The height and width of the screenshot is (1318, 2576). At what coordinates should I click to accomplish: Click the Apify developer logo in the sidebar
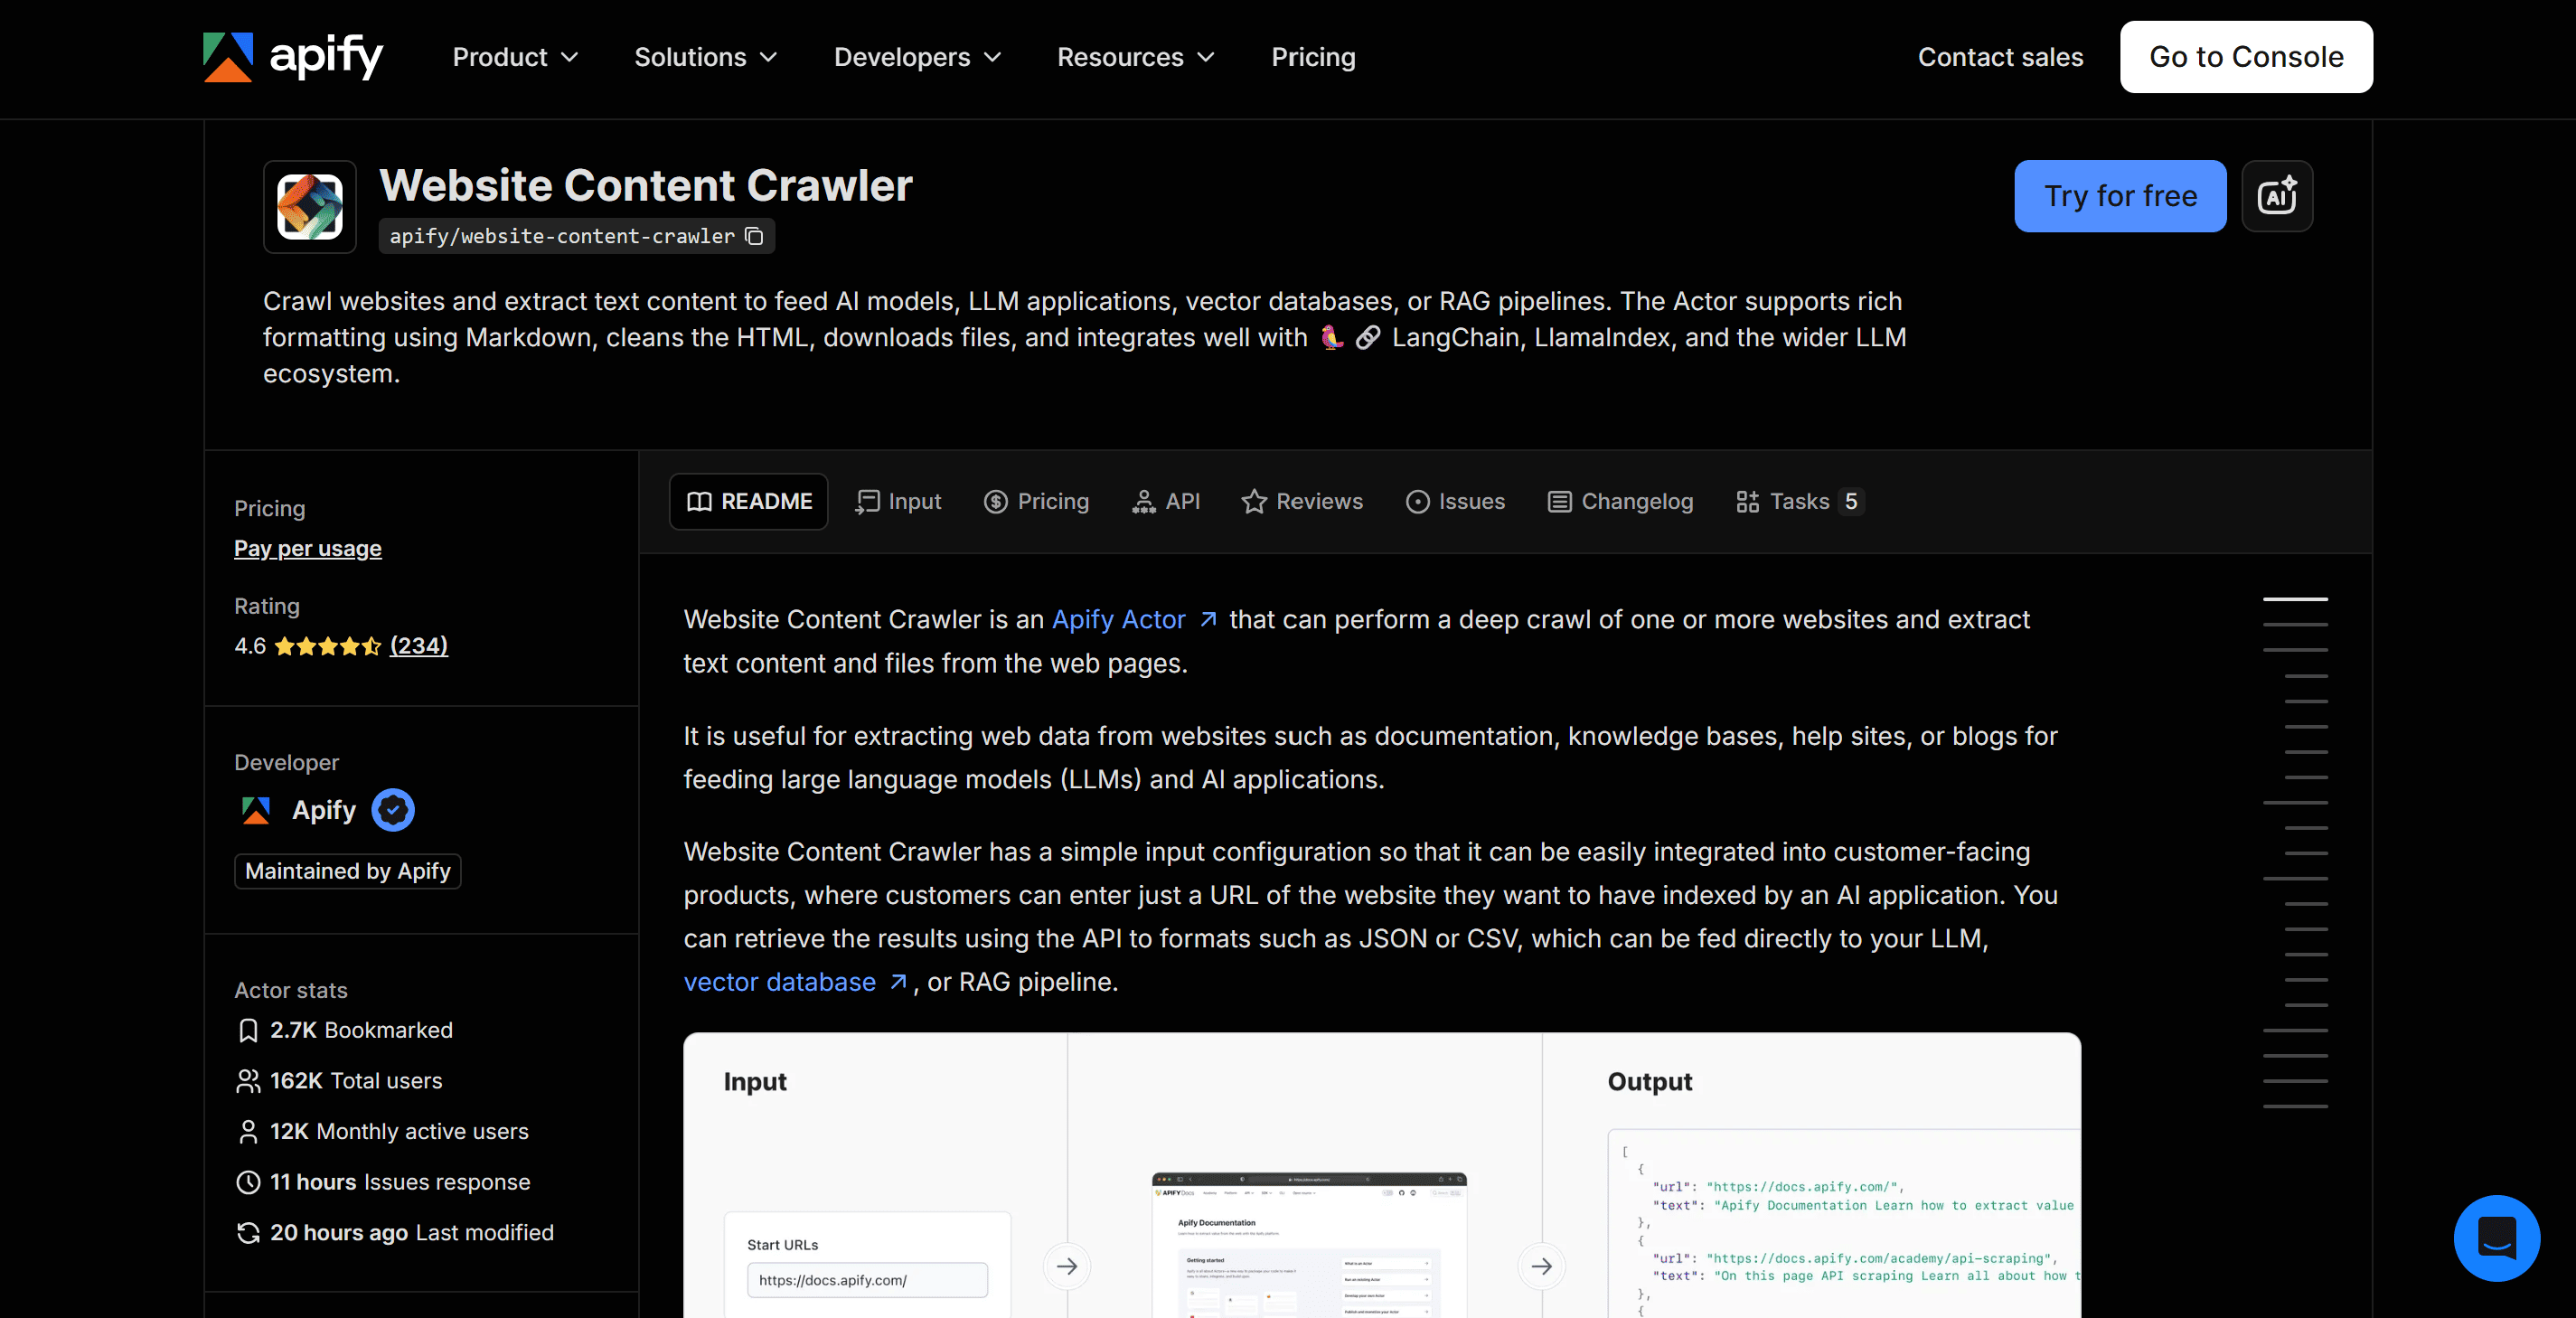click(x=256, y=810)
